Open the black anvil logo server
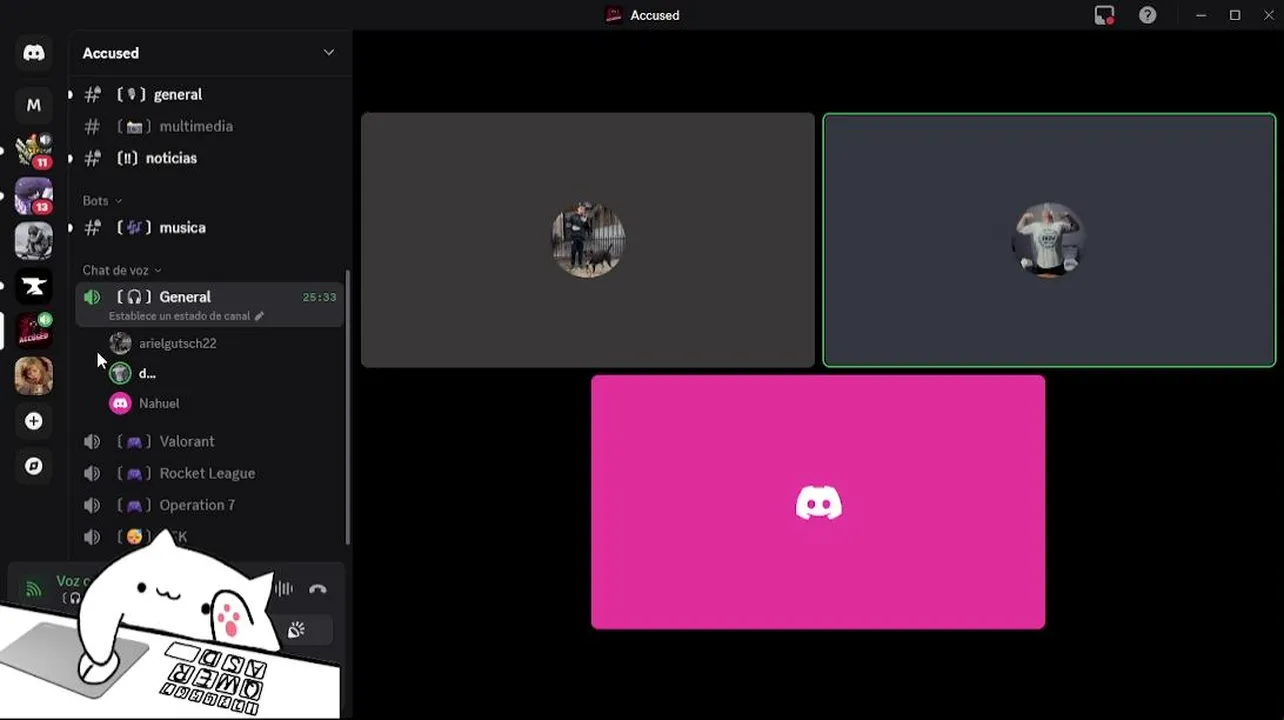The height and width of the screenshot is (720, 1284). coord(34,287)
